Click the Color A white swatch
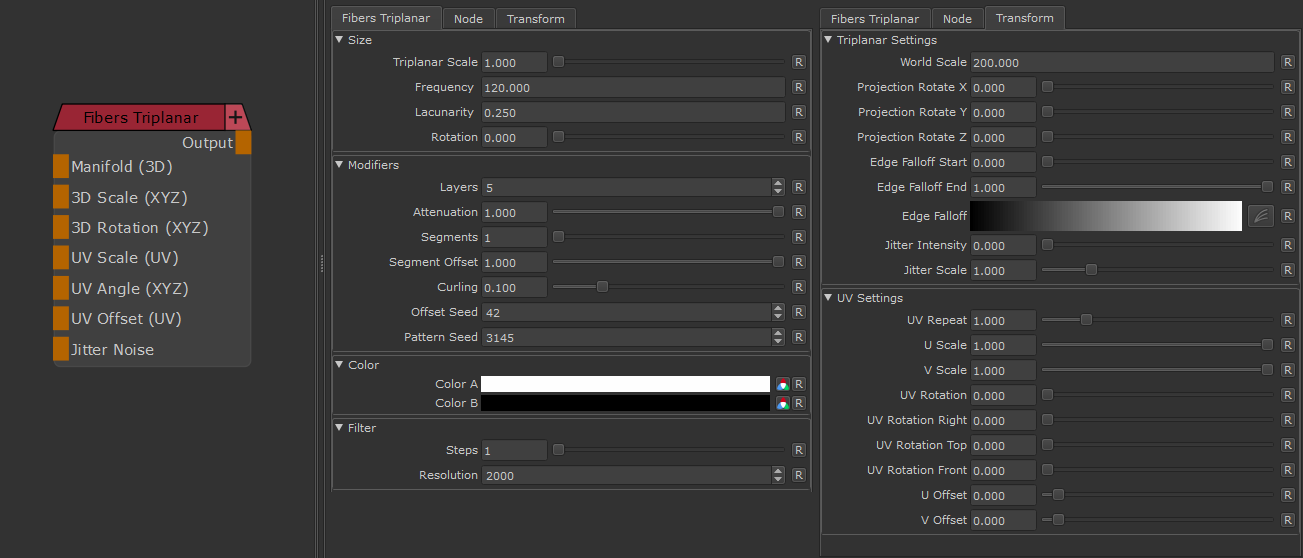The height and width of the screenshot is (558, 1303). [625, 384]
